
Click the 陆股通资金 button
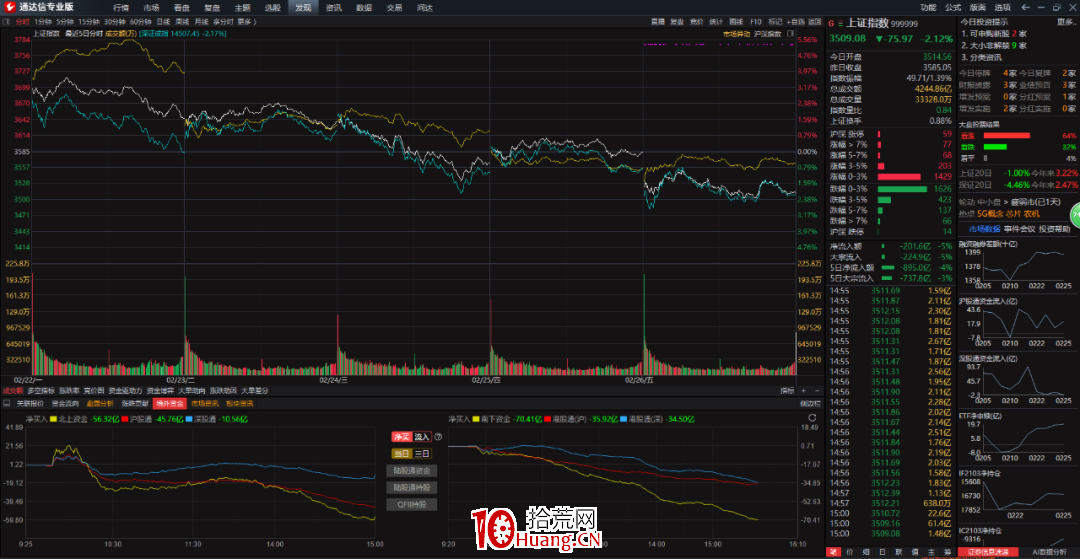[x=412, y=471]
